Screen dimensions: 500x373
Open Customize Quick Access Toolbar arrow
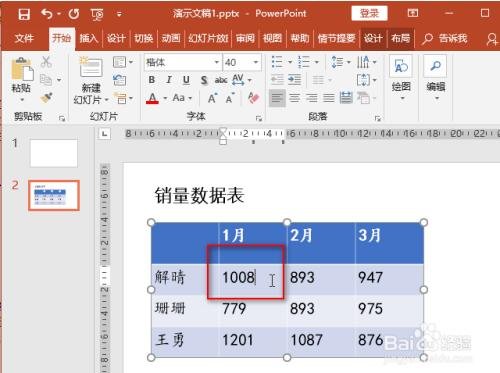[119, 14]
